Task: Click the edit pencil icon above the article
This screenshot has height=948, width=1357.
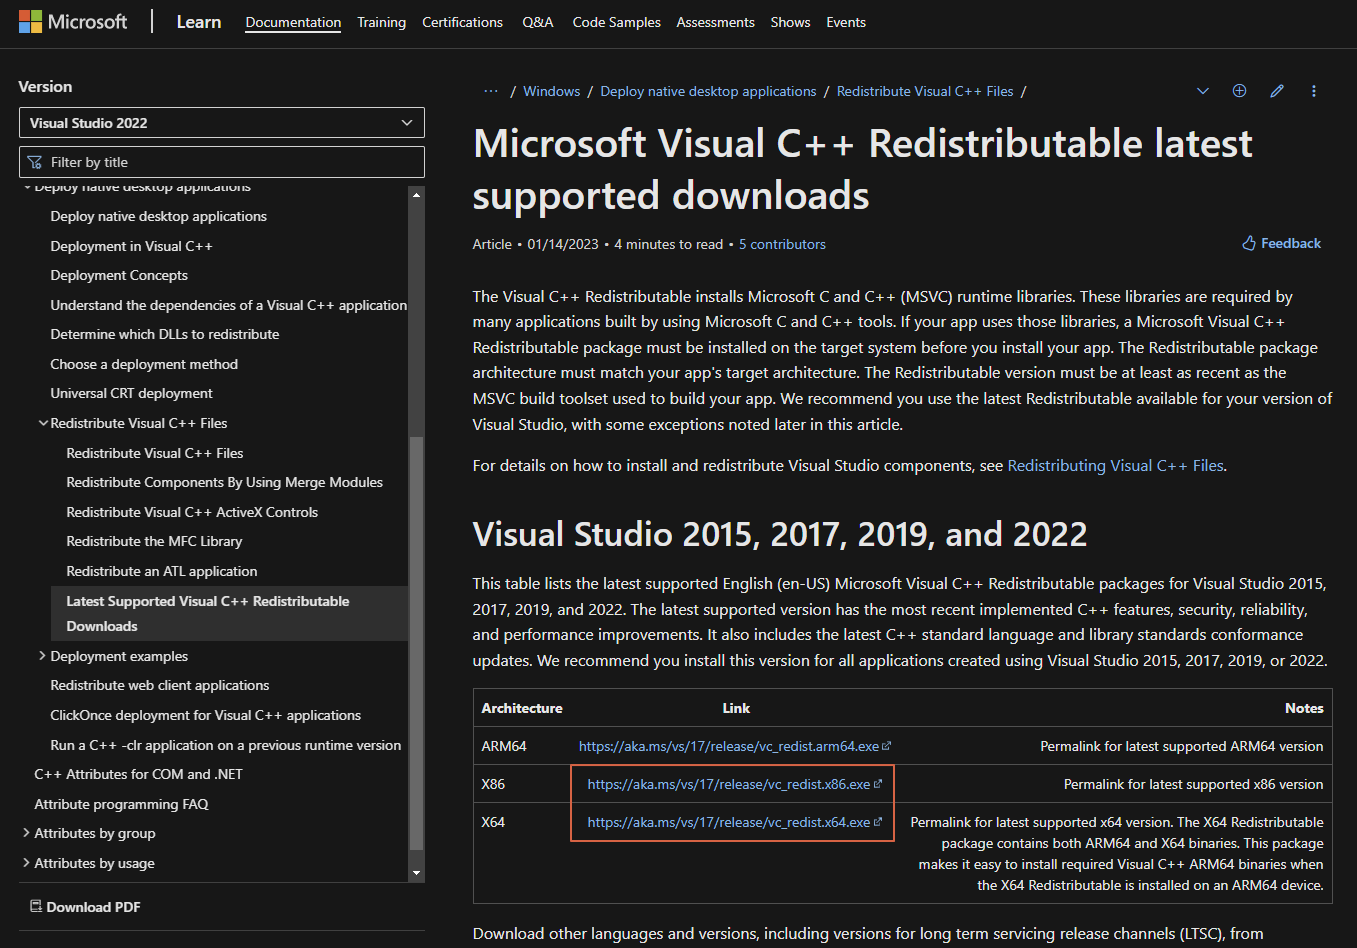Action: (1276, 91)
